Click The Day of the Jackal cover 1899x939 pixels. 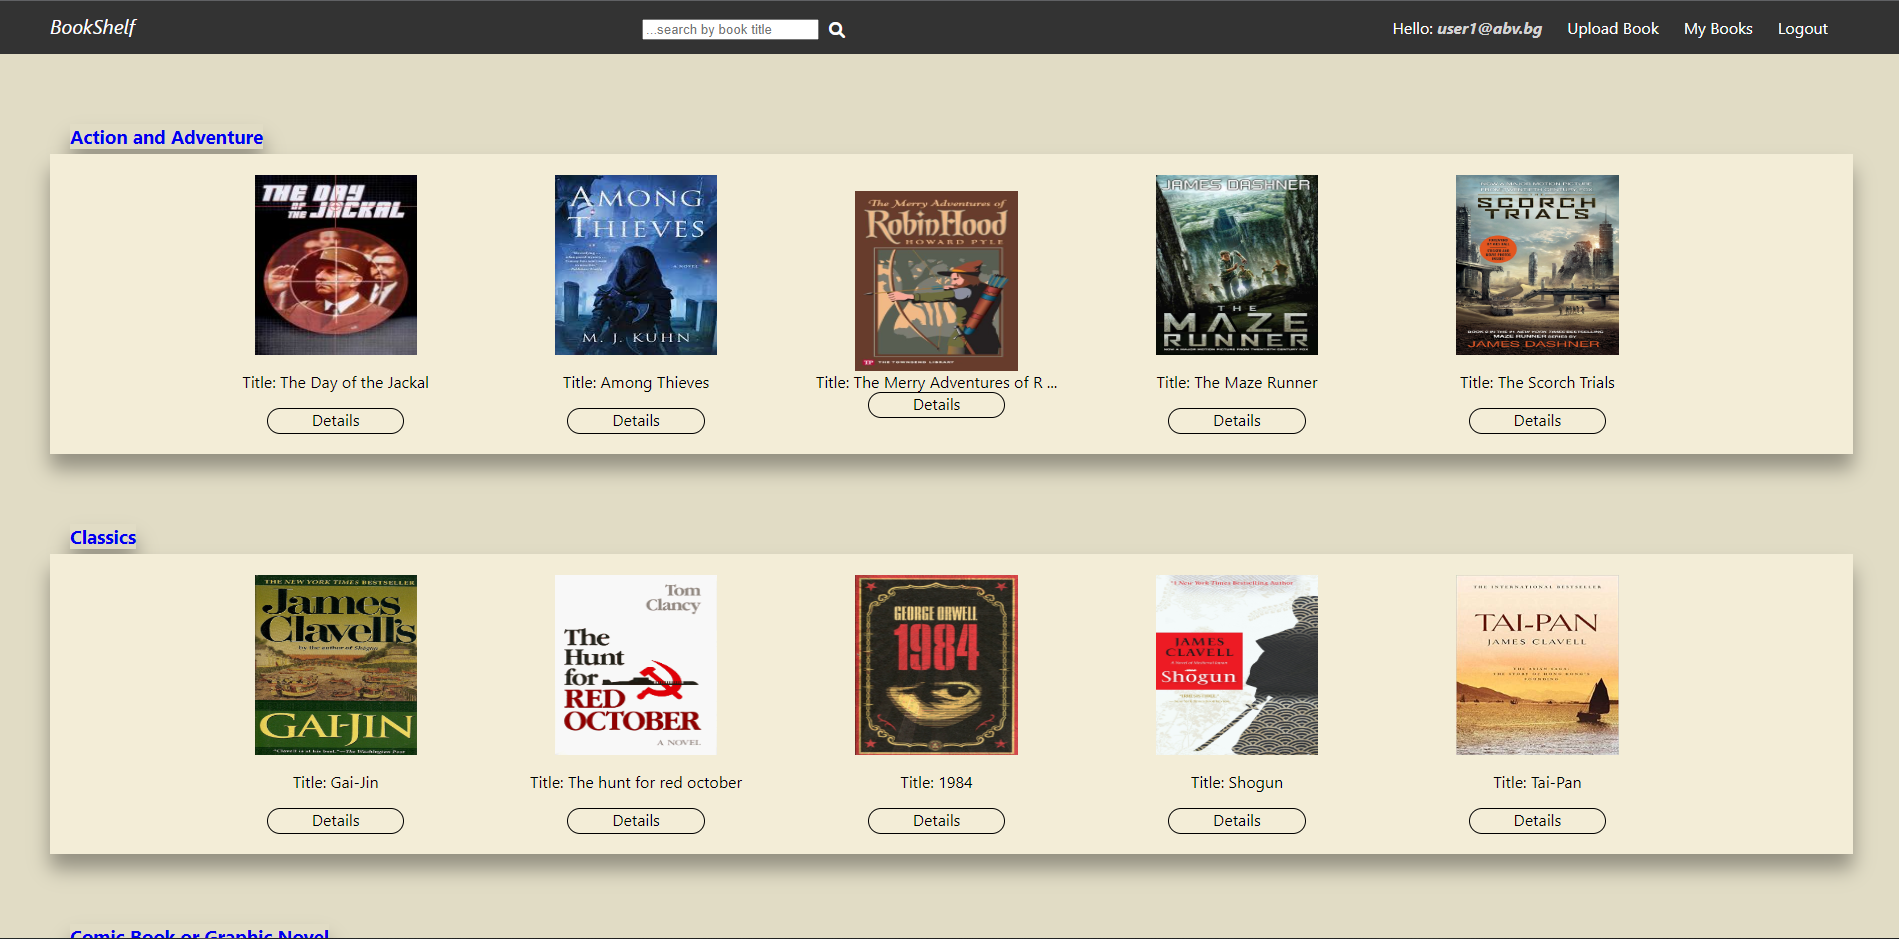click(x=336, y=265)
